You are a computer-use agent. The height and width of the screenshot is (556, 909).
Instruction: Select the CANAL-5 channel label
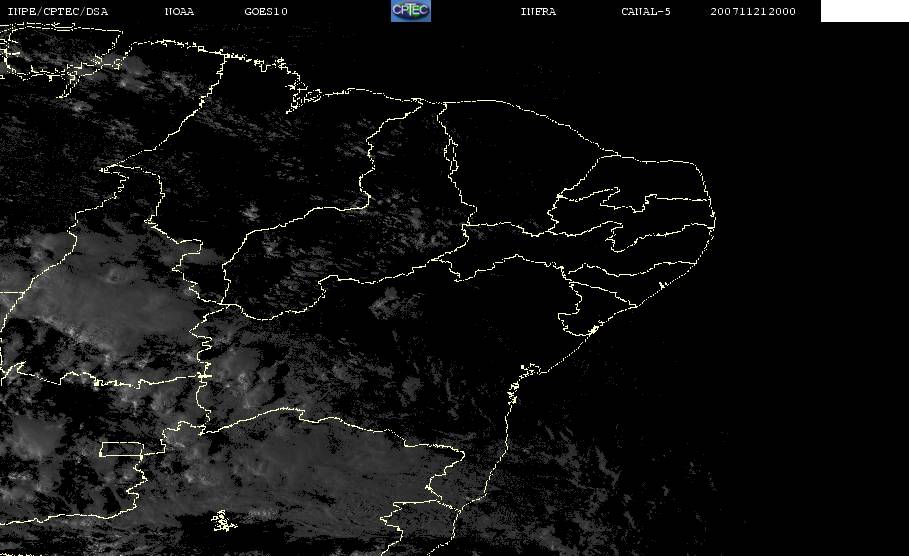(x=645, y=12)
